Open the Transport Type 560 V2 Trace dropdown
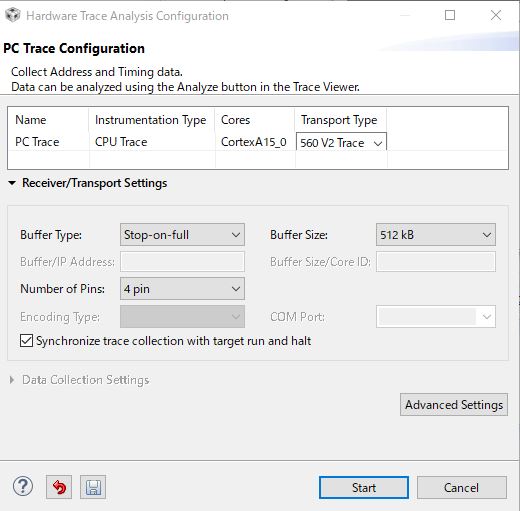Viewport: 520px width, 511px height. (341, 143)
